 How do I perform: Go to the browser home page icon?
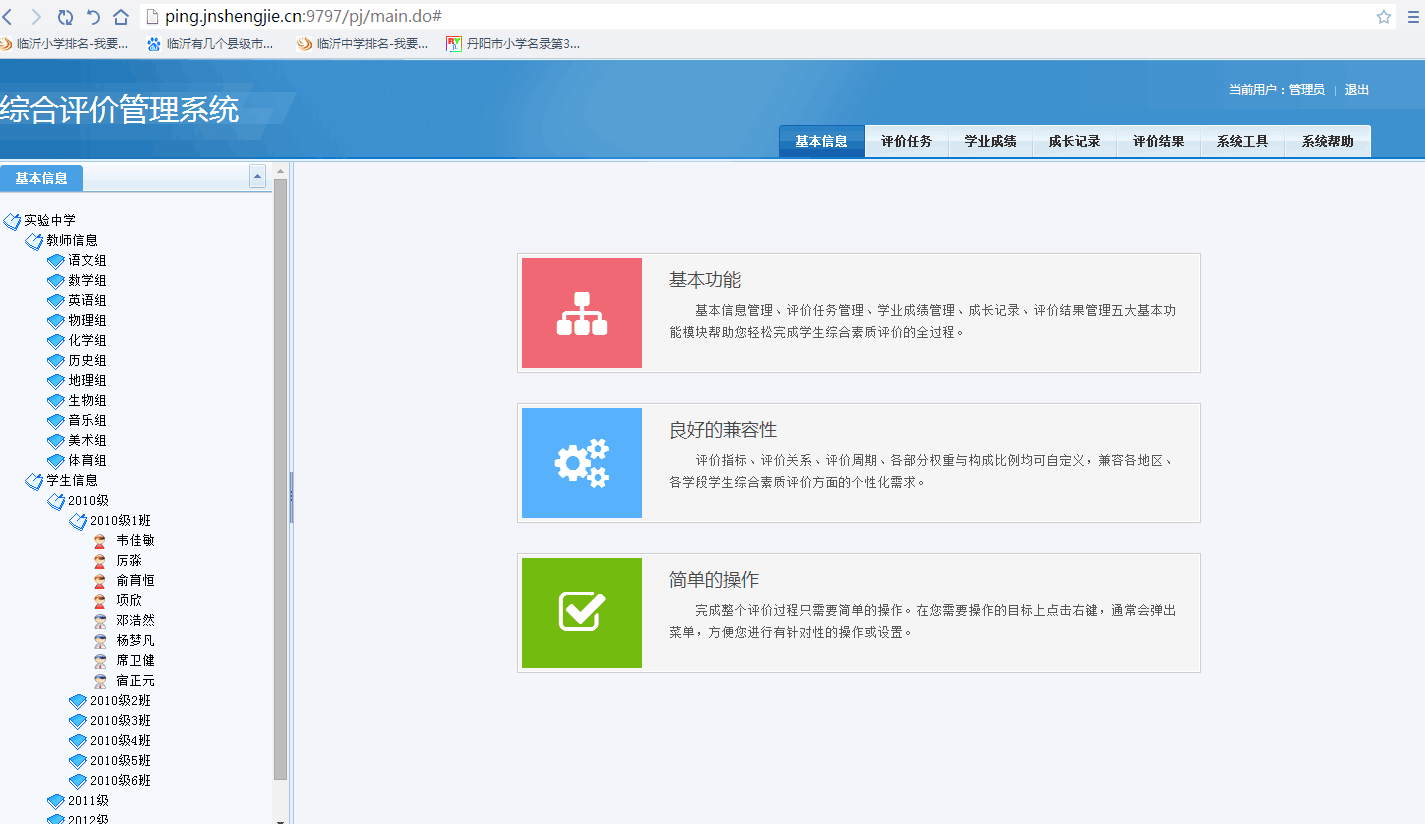121,16
